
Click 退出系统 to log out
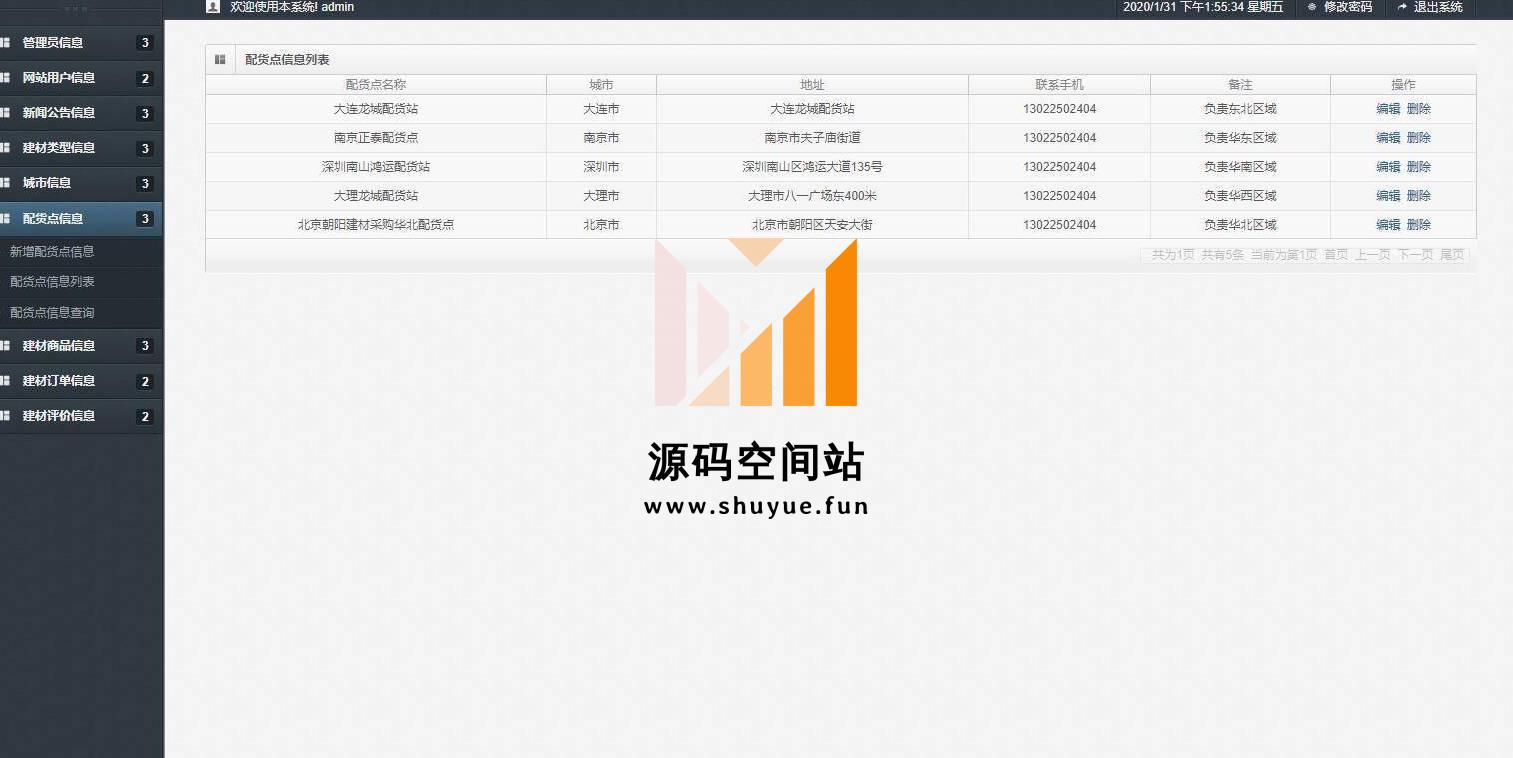(x=1438, y=7)
